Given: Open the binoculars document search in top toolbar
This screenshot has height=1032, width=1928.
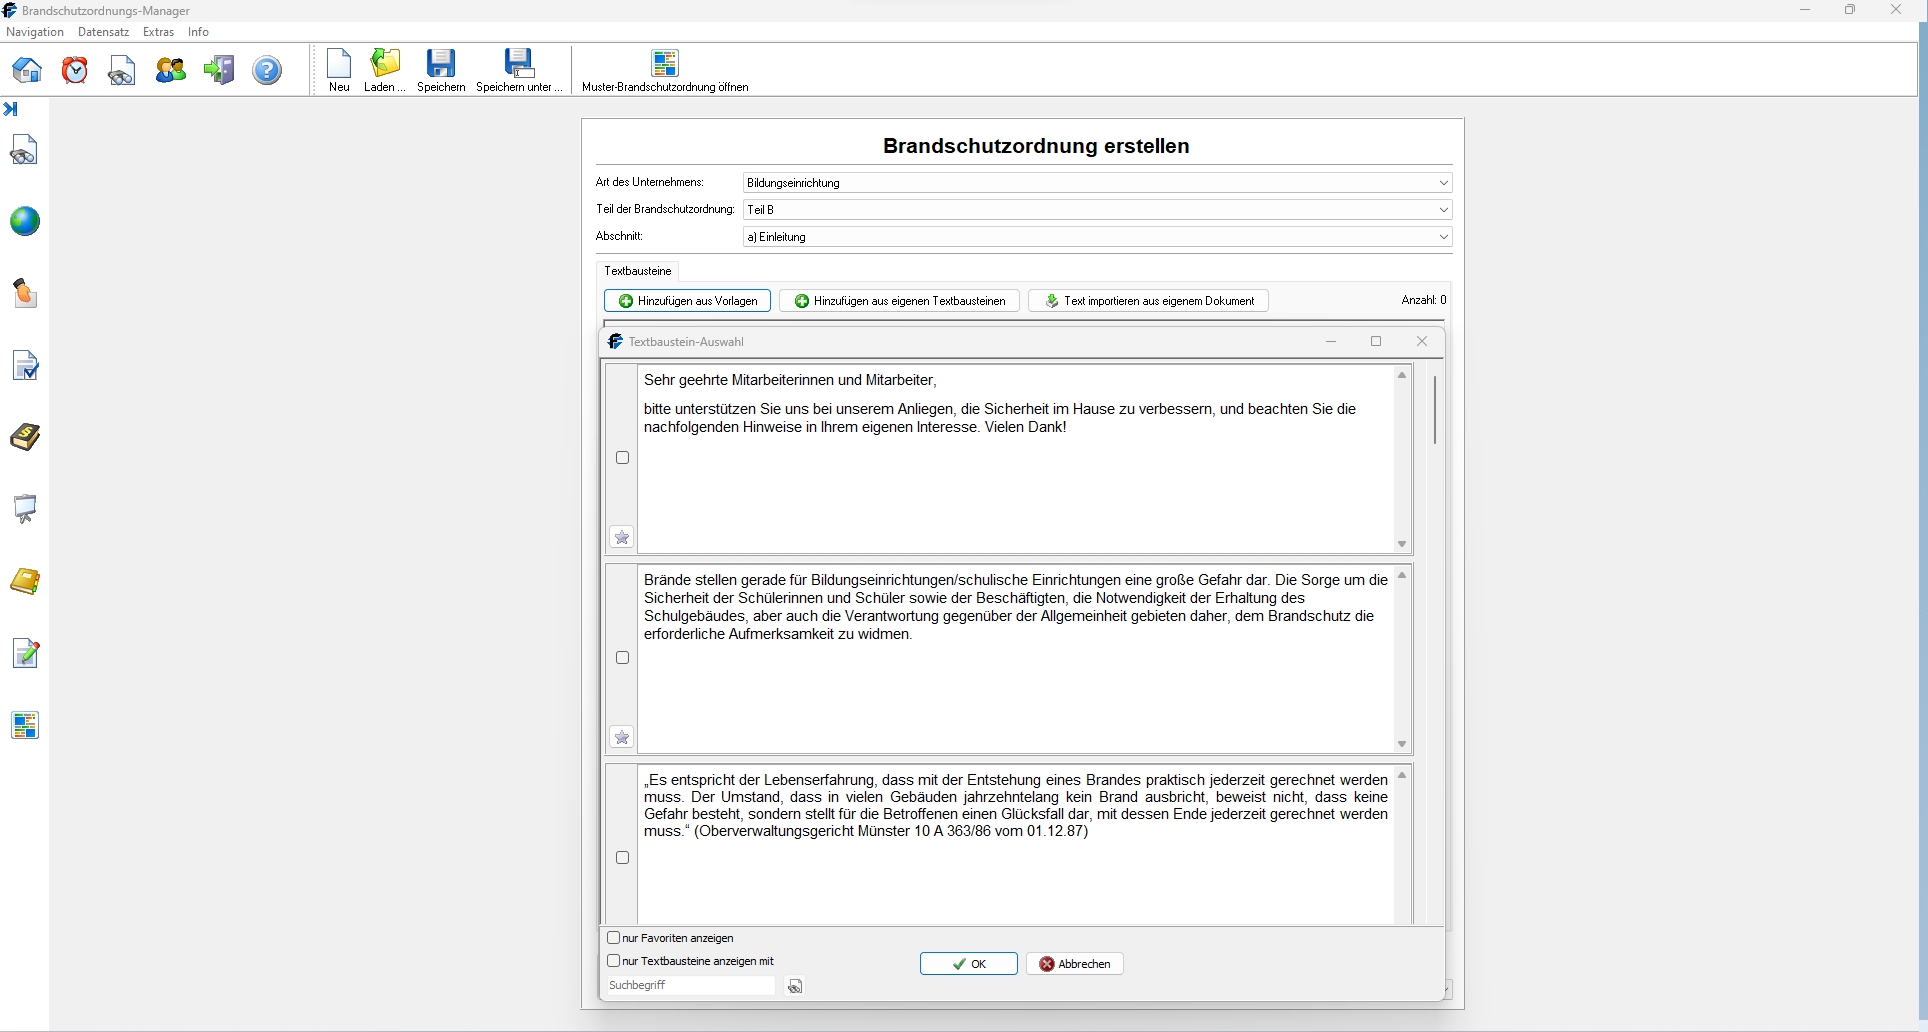Looking at the screenshot, I should click(122, 71).
